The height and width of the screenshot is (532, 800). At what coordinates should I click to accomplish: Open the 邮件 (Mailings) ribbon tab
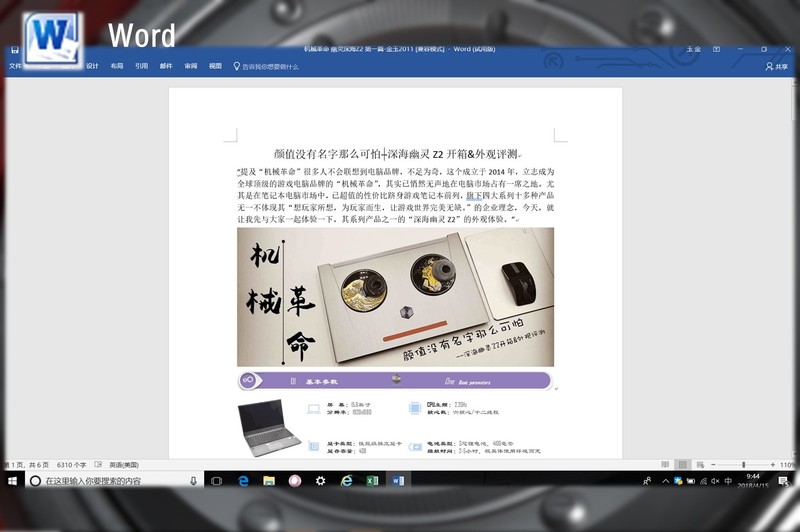166,66
